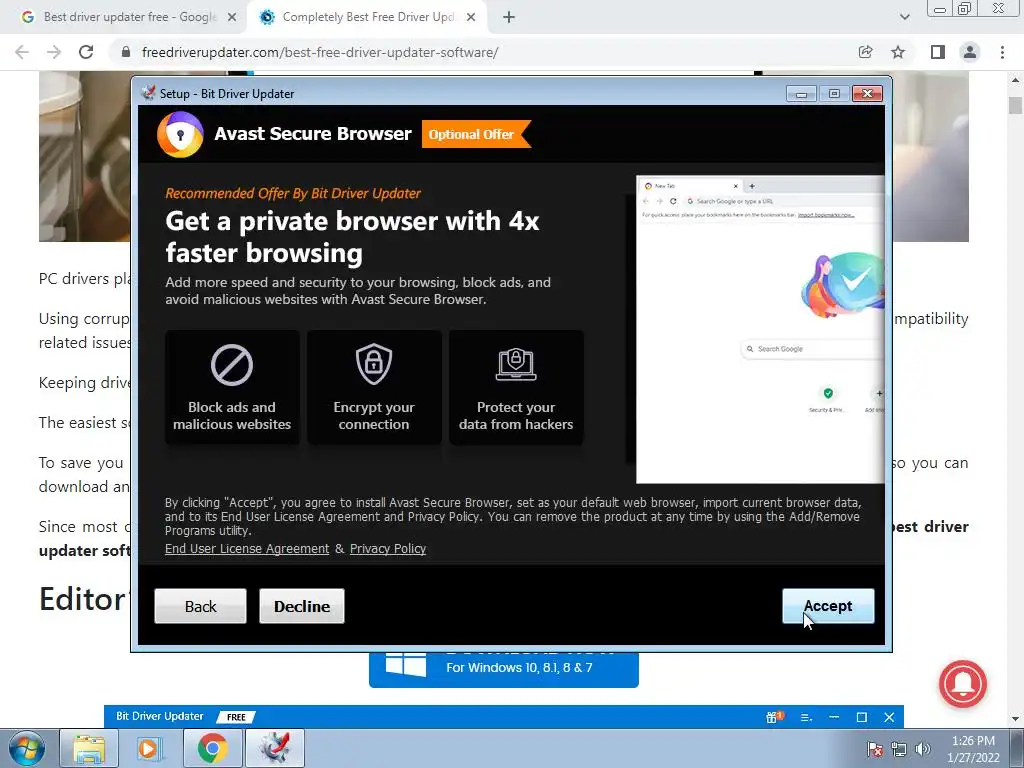This screenshot has height=768, width=1024.
Task: Open the gift icon in Bit Driver Updater bar
Action: click(775, 717)
